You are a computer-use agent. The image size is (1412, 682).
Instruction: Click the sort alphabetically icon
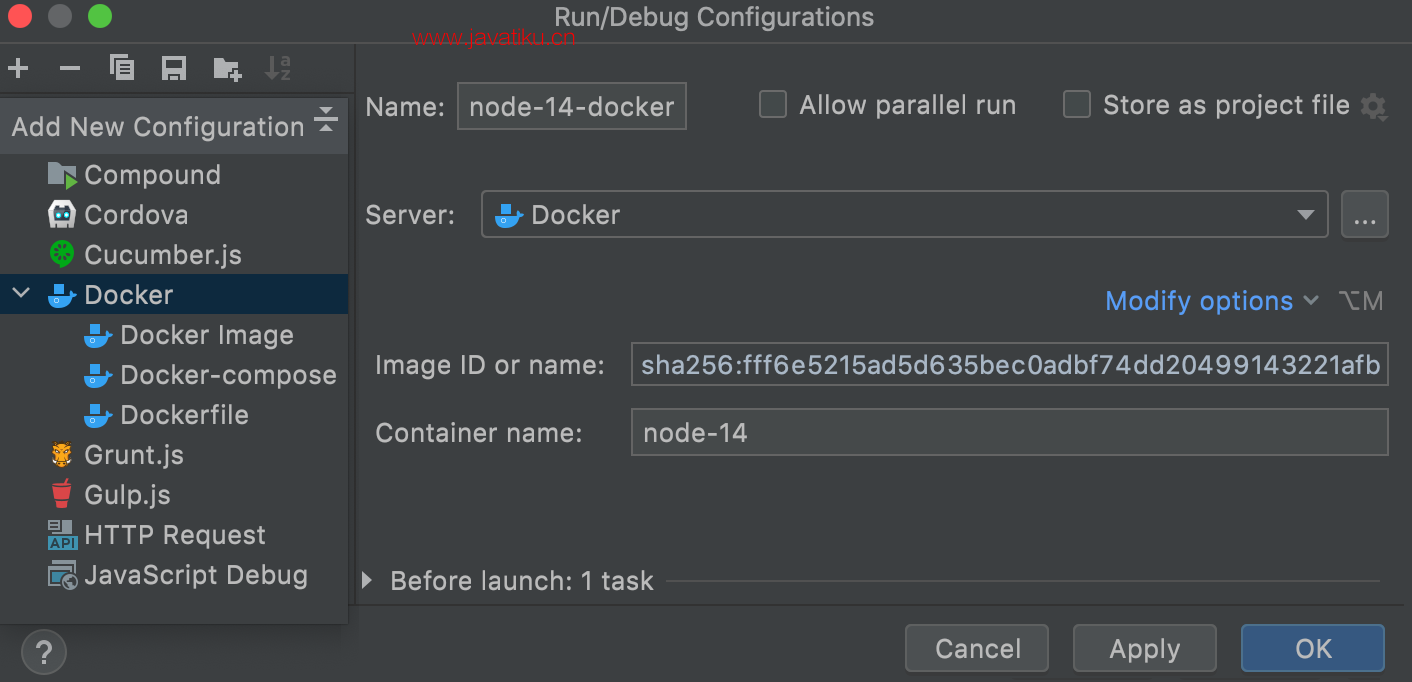point(278,69)
